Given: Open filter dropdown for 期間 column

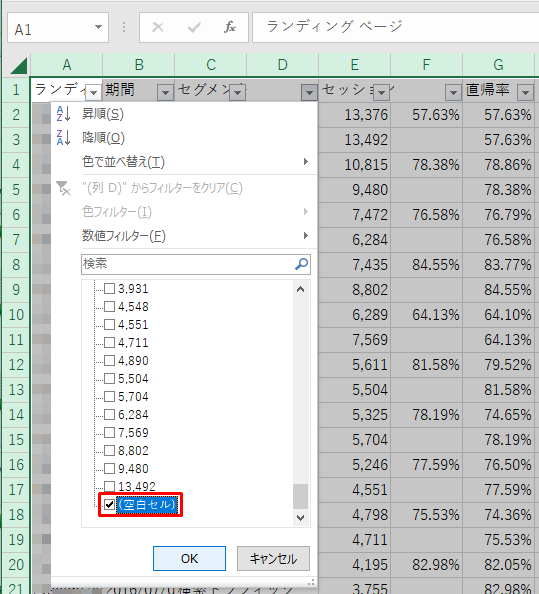Looking at the screenshot, I should point(166,92).
